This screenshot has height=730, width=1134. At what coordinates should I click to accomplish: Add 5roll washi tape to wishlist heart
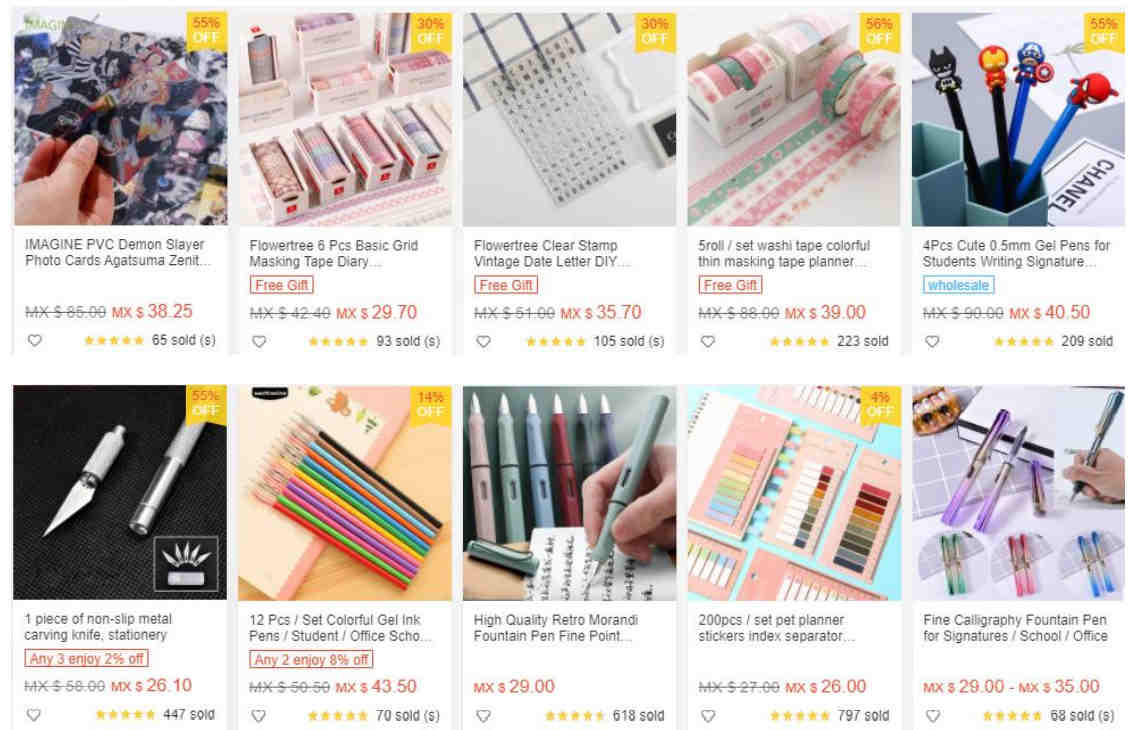coord(708,341)
